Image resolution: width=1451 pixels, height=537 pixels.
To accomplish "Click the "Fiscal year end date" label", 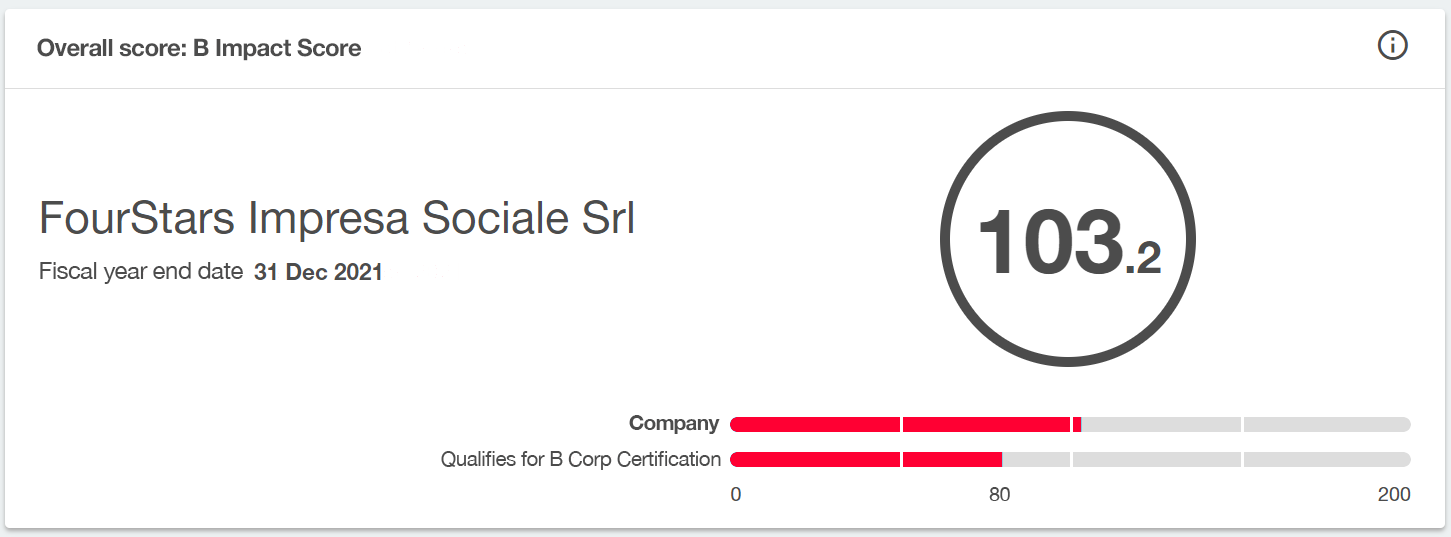I will (141, 271).
